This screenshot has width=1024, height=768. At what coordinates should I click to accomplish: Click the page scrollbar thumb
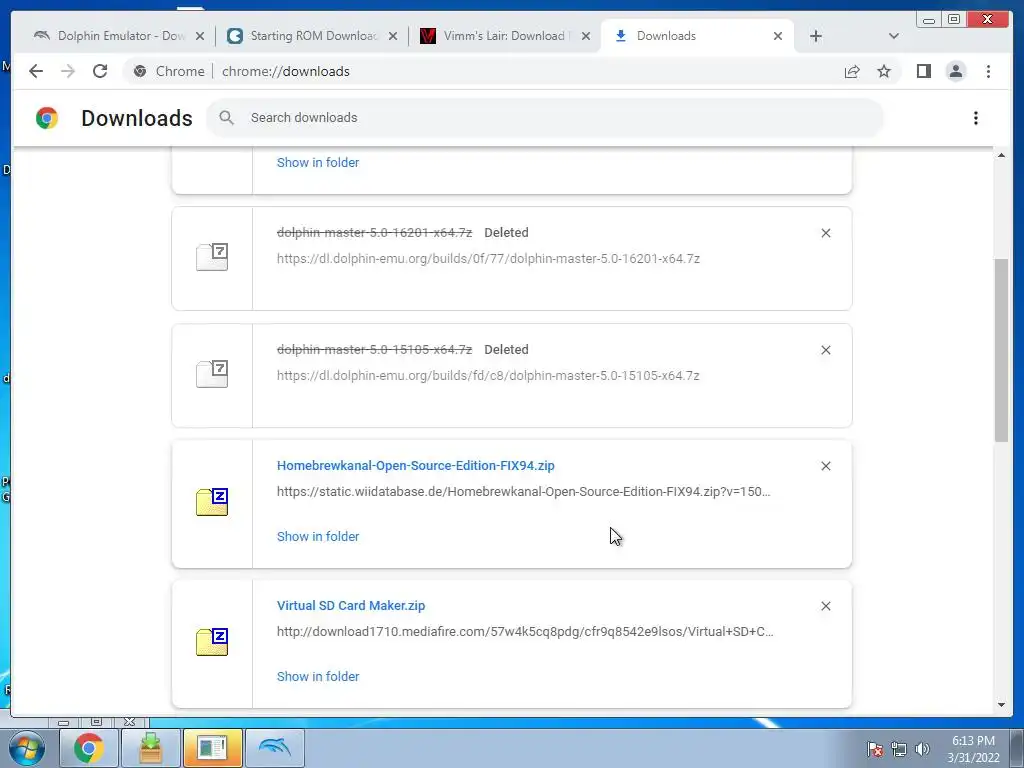(1001, 350)
